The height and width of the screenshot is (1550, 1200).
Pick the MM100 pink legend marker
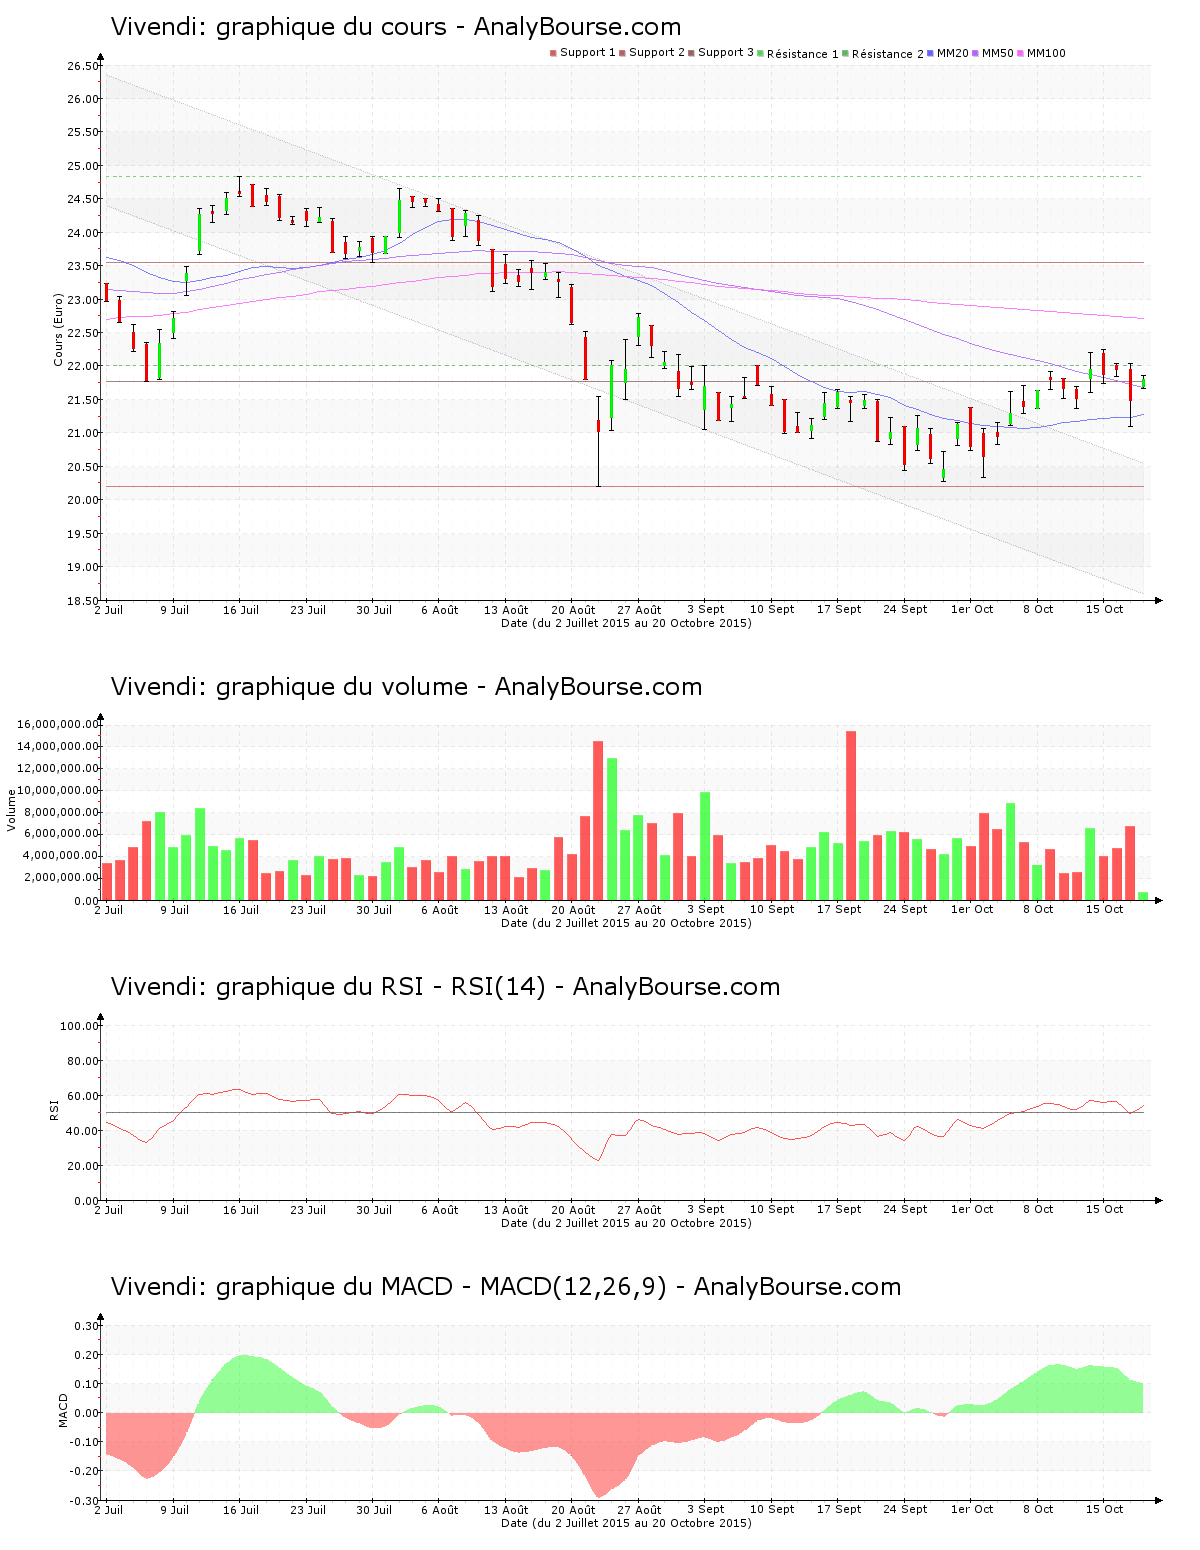pyautogui.click(x=1021, y=53)
